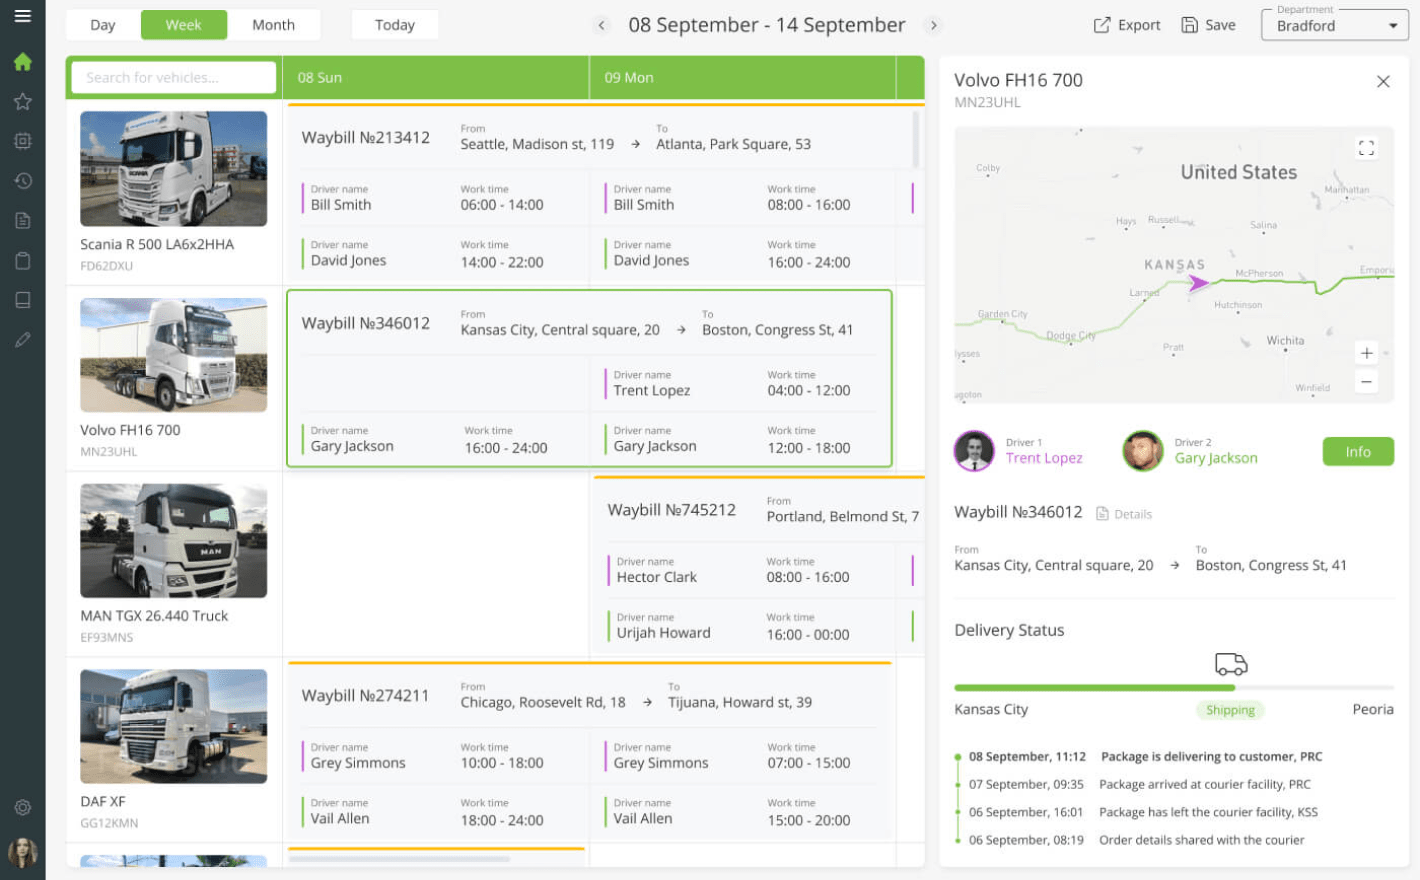
Task: Switch to Day view
Action: tap(102, 24)
